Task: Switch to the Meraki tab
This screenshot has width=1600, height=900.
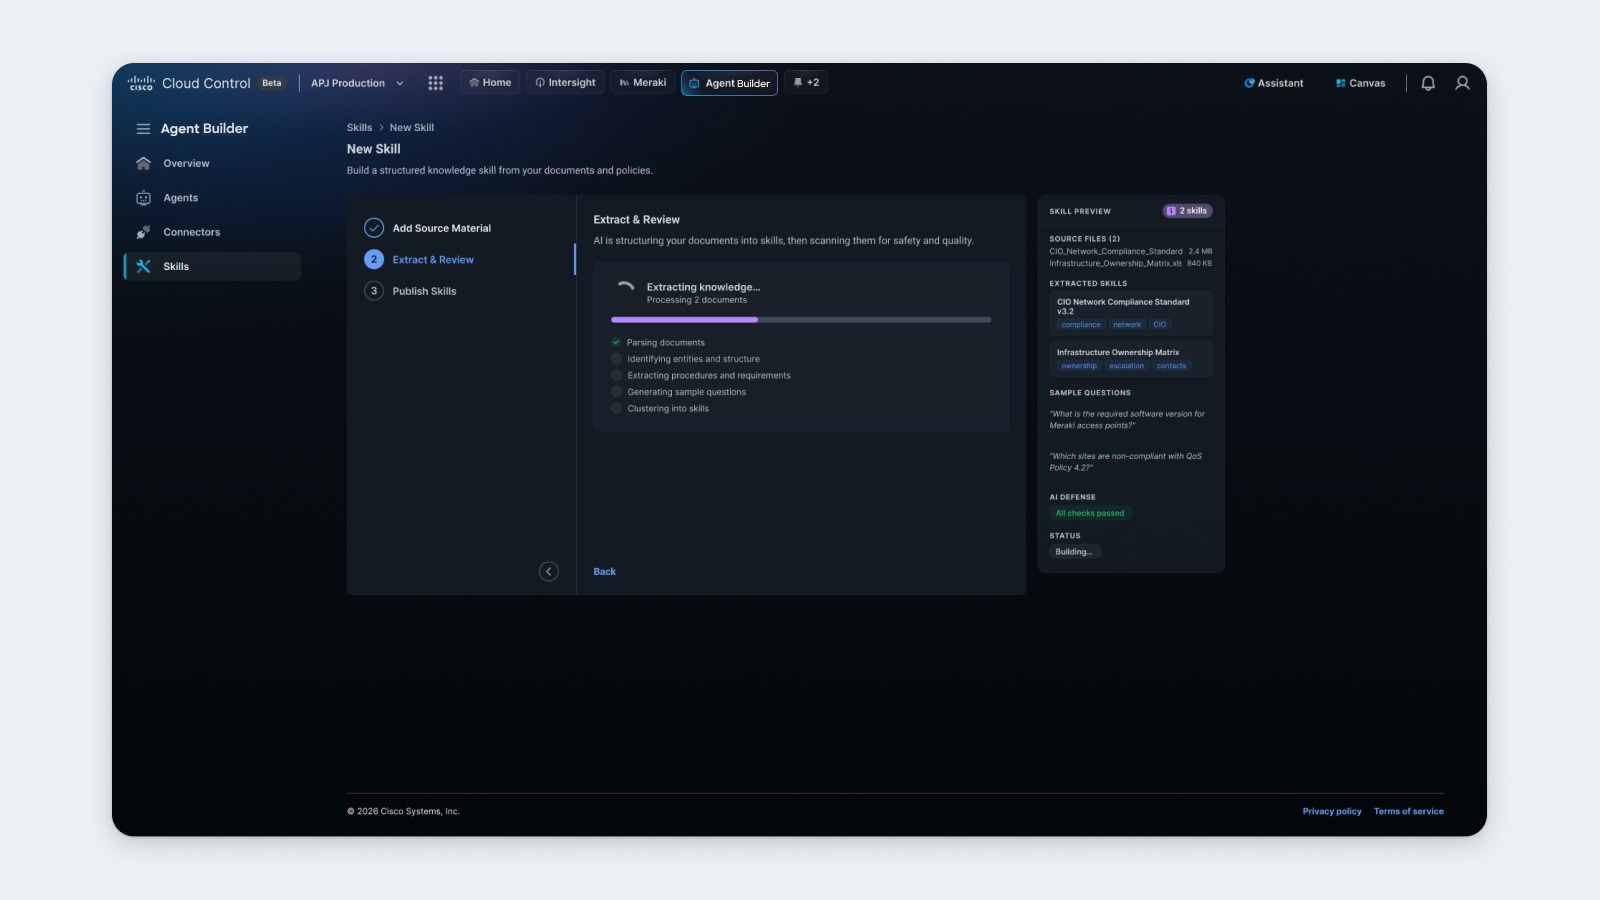Action: [x=643, y=83]
